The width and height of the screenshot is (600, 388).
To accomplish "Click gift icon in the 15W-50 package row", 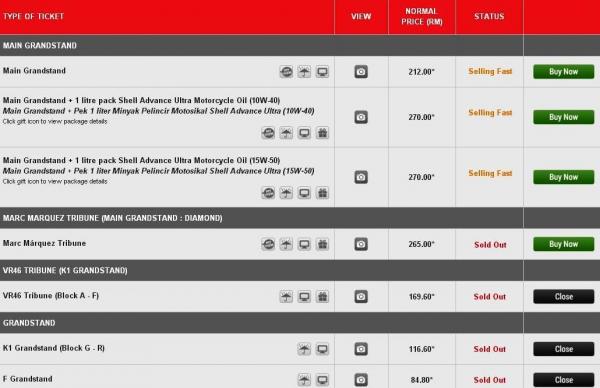I will click(323, 193).
